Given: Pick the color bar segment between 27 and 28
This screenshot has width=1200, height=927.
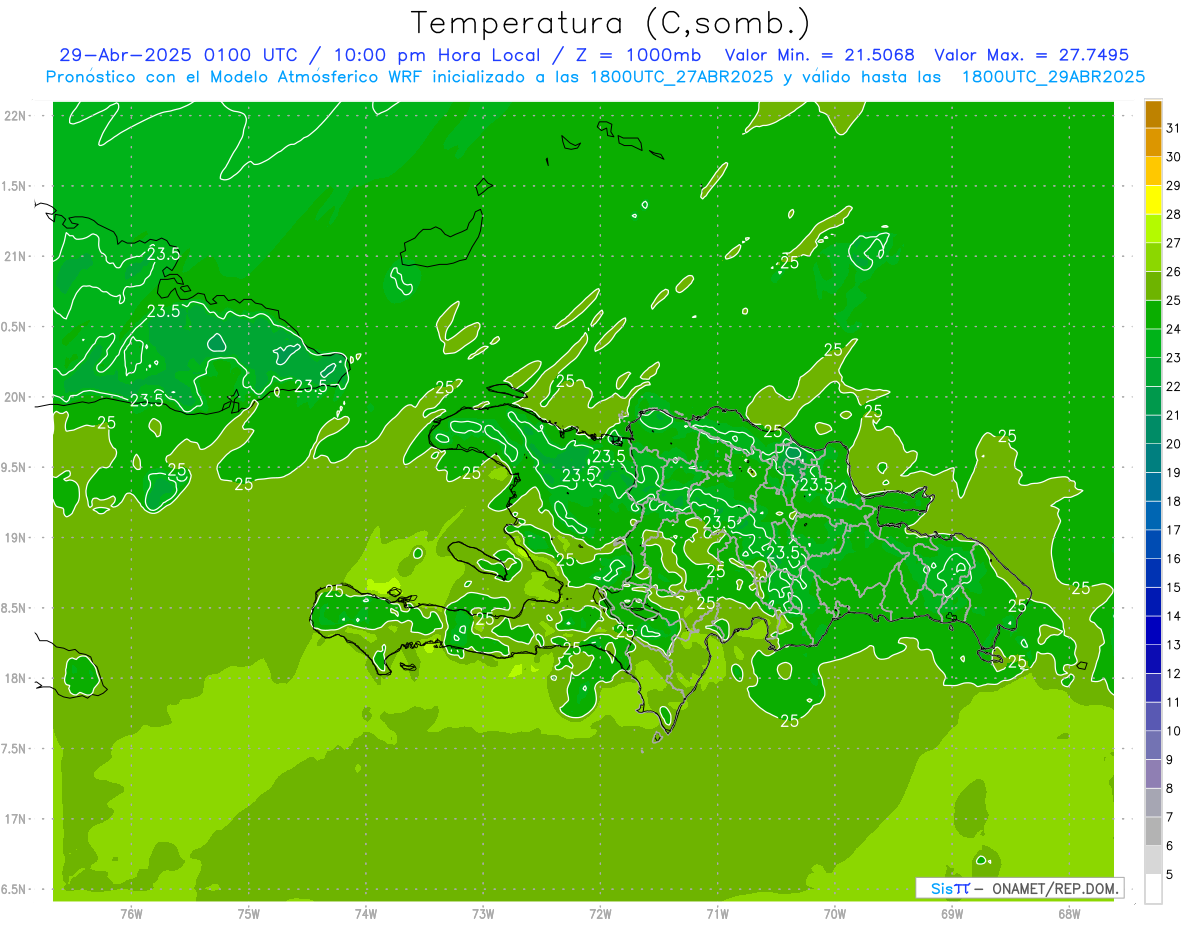Looking at the screenshot, I should tap(1153, 229).
